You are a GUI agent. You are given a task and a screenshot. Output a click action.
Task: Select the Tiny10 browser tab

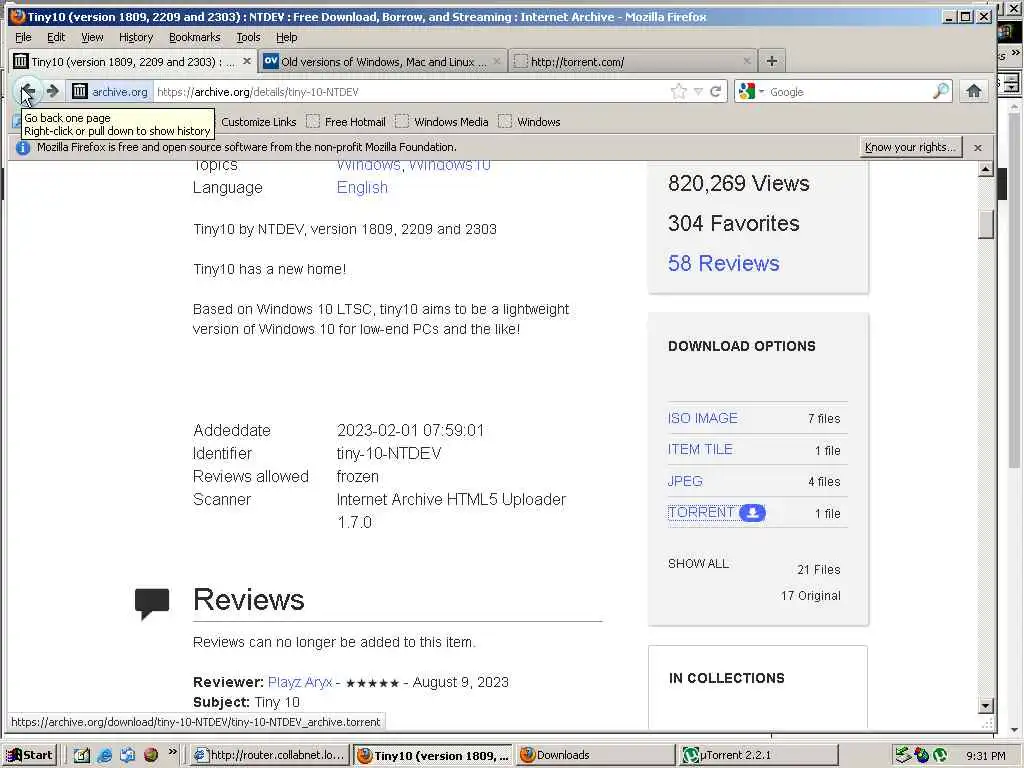click(133, 61)
